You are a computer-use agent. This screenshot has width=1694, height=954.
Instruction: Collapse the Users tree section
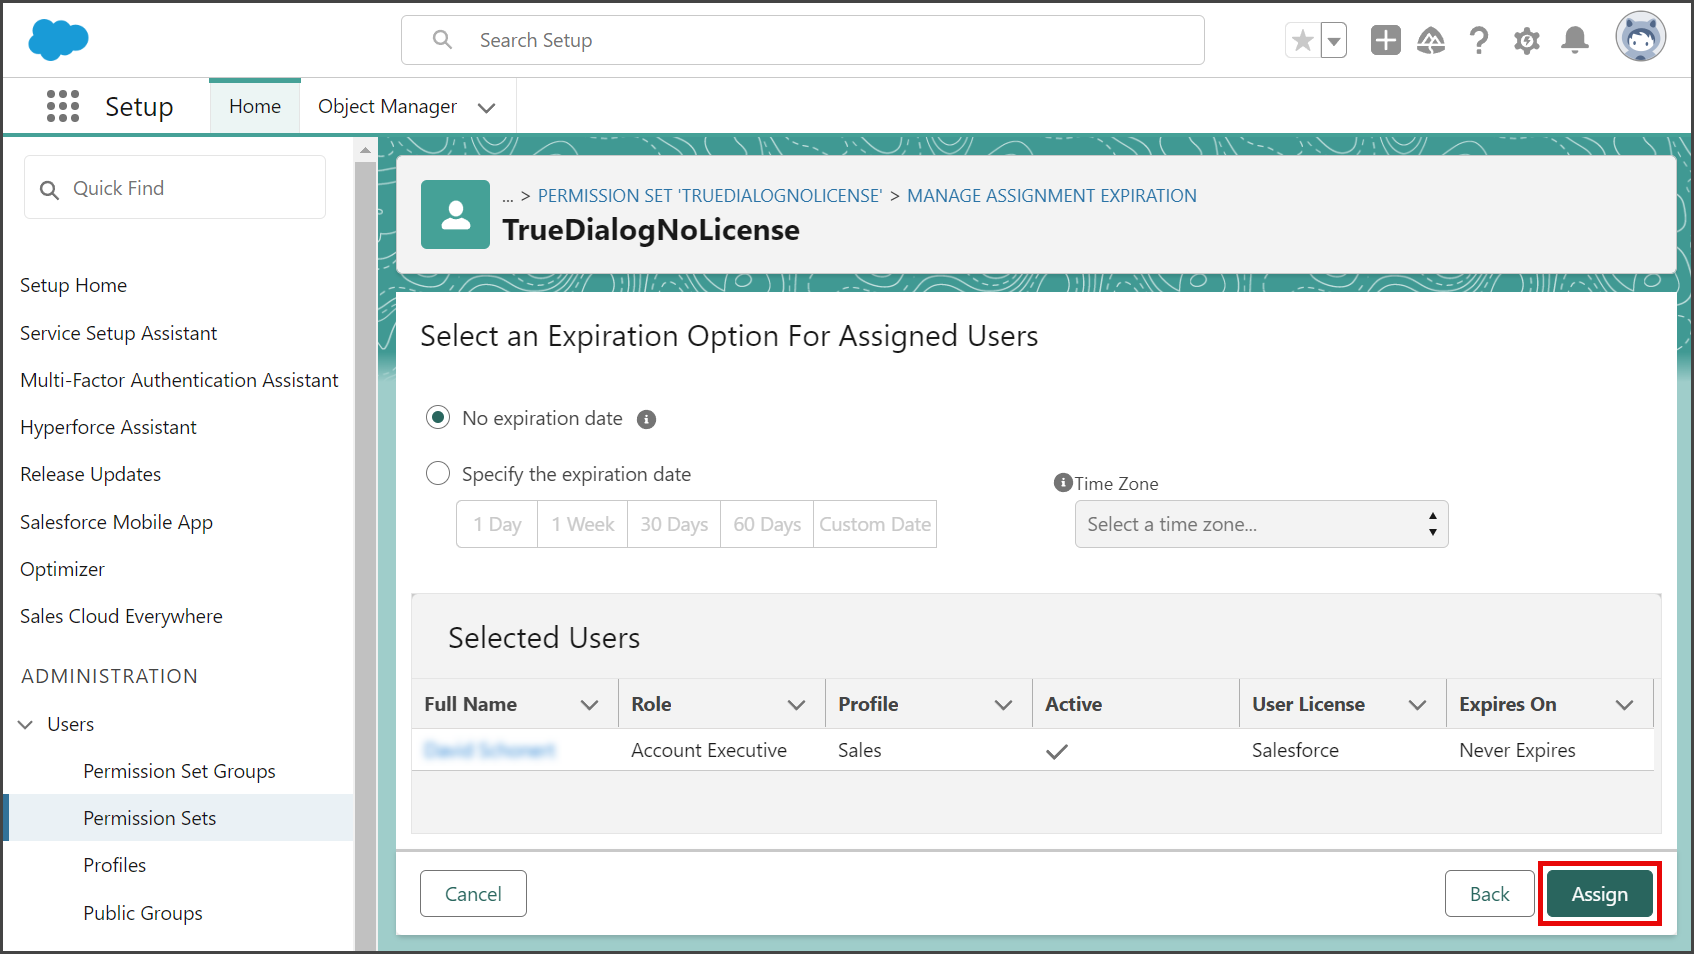pos(25,724)
